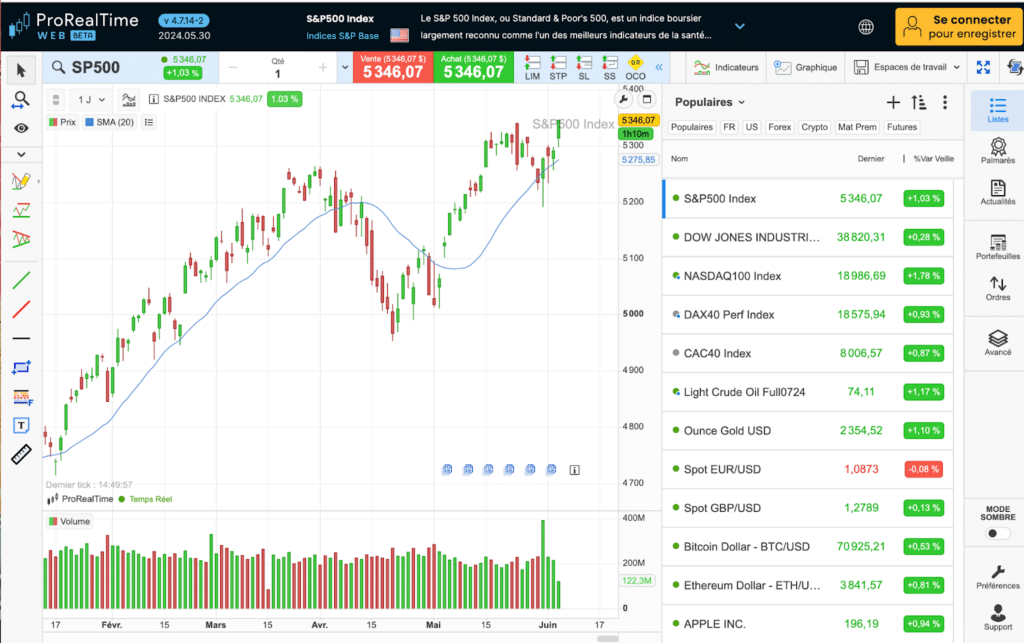Place an STP stop order
Viewport: 1024px width, 643px height.
coord(558,68)
